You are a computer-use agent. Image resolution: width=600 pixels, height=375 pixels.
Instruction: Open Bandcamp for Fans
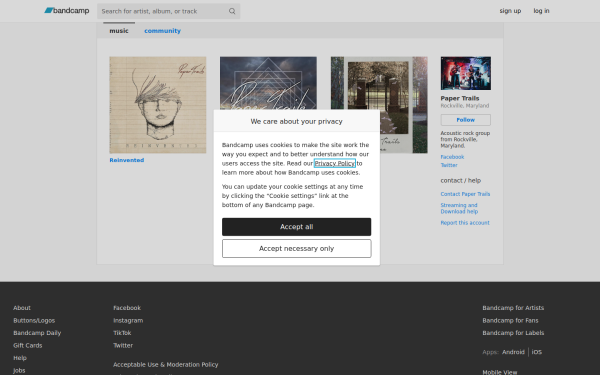tap(510, 320)
